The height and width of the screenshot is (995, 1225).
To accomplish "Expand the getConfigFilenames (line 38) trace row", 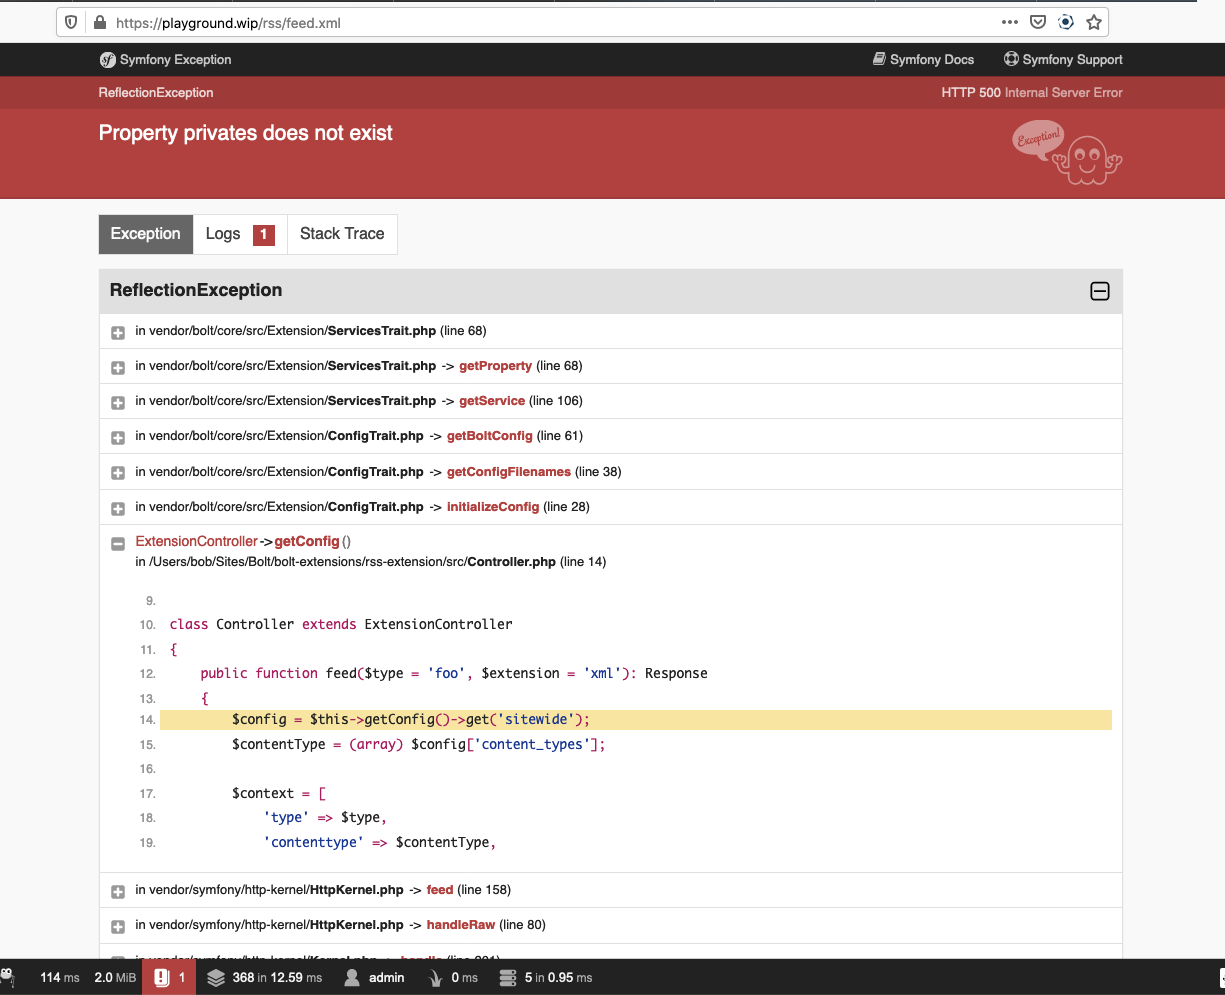I will 118,473.
